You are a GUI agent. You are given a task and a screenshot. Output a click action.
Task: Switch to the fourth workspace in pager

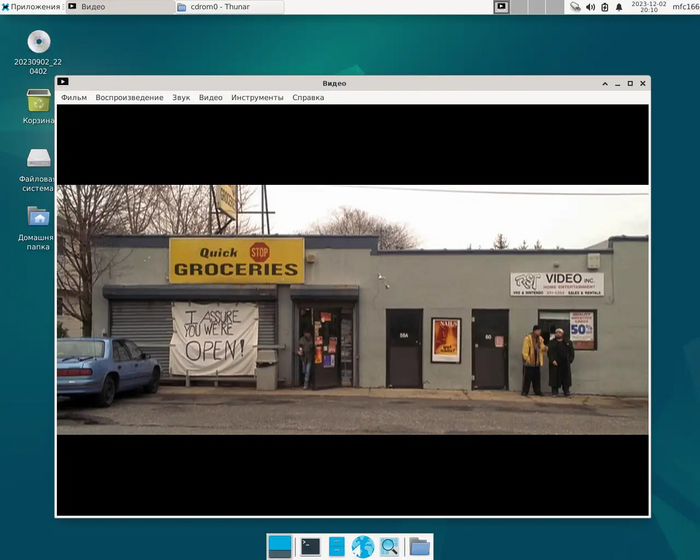click(554, 7)
